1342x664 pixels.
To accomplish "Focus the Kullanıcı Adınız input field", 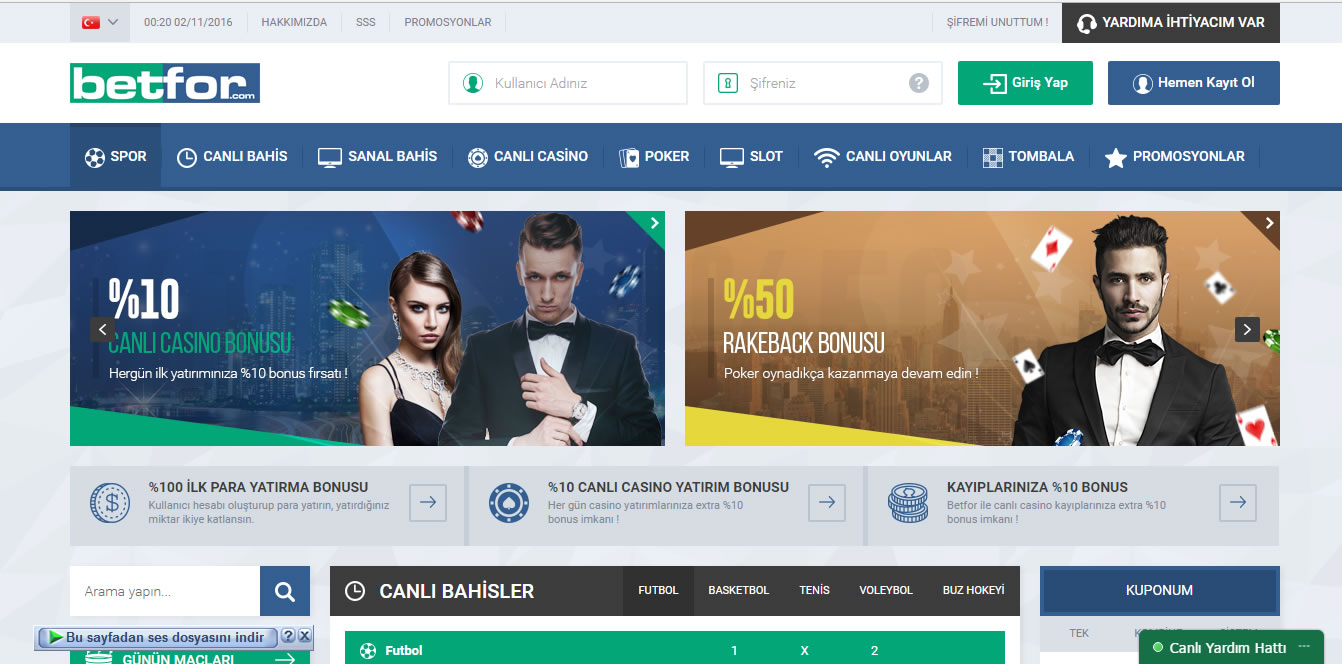I will pos(568,83).
